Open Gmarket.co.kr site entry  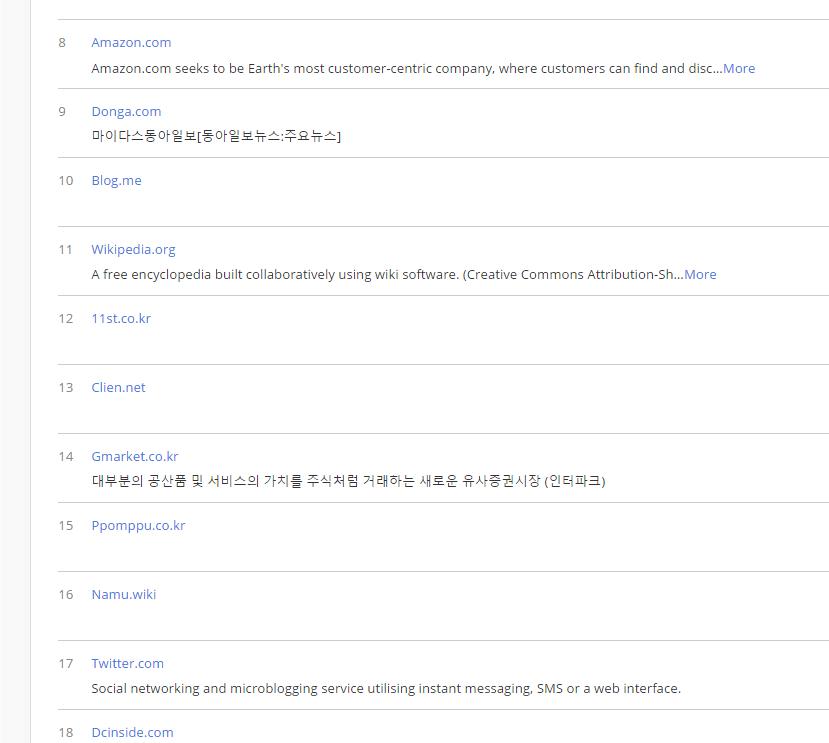pyautogui.click(x=135, y=456)
